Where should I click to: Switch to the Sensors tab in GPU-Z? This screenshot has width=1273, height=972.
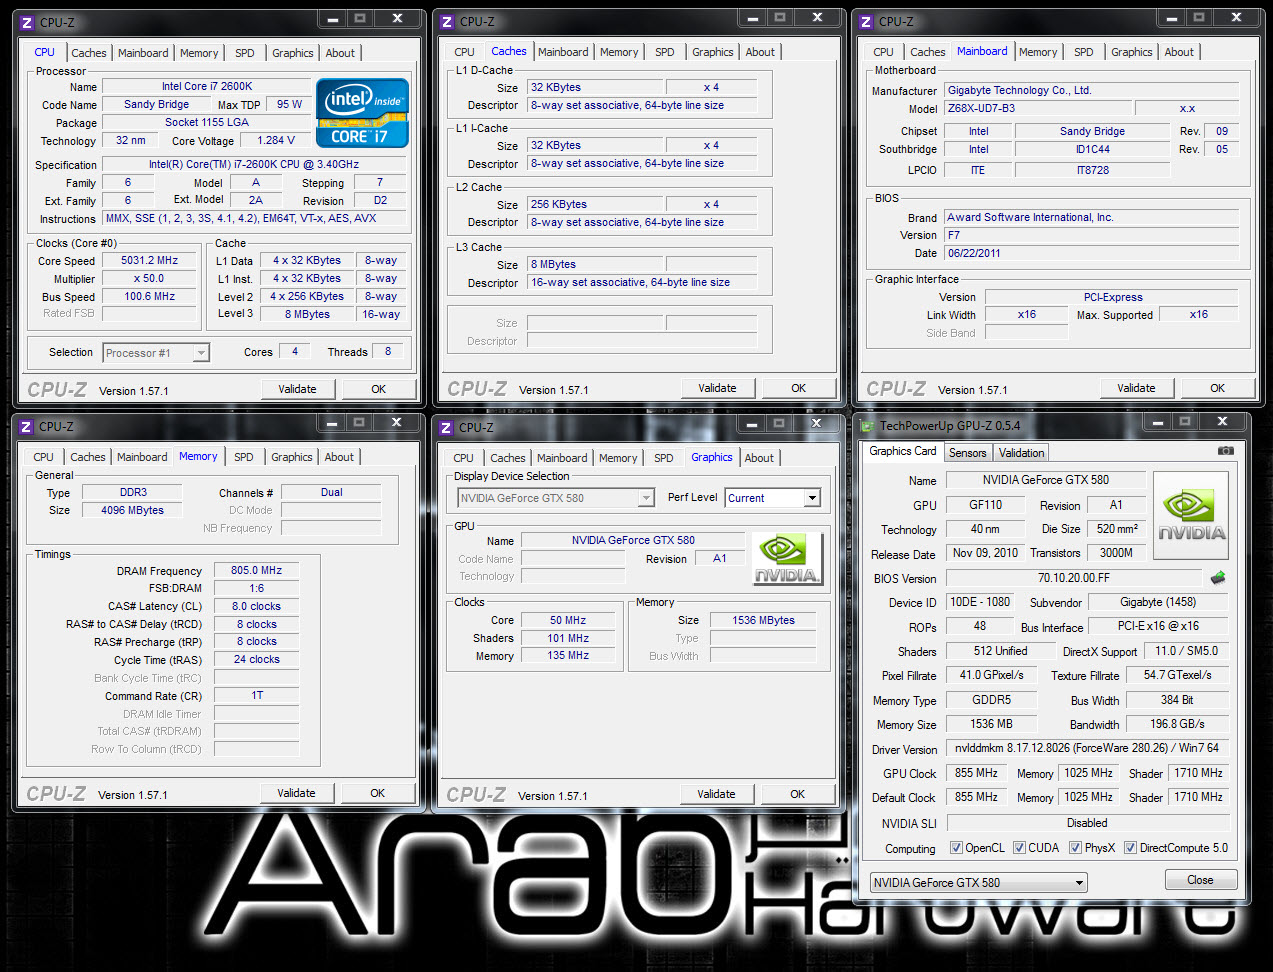coord(967,453)
